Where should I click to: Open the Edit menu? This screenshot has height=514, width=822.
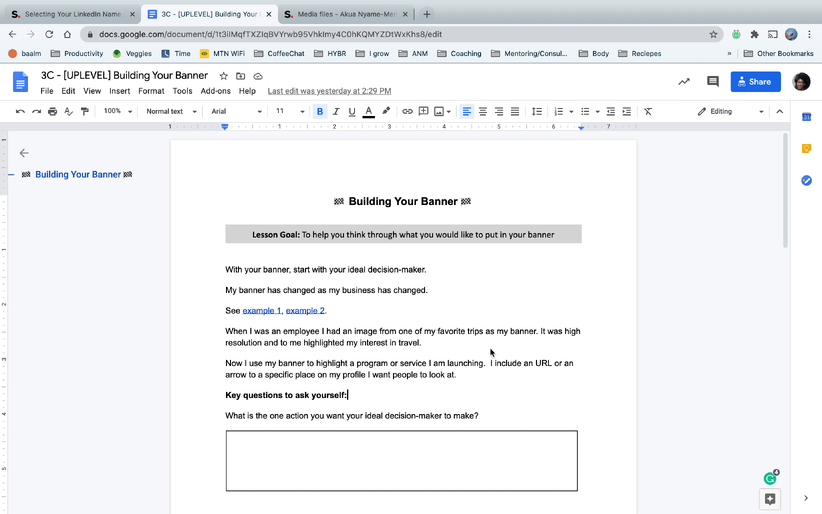tap(68, 91)
